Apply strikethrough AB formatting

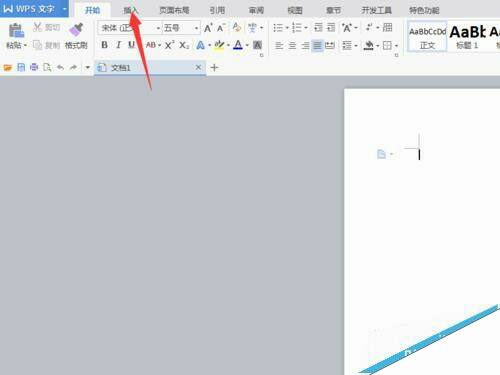click(151, 45)
